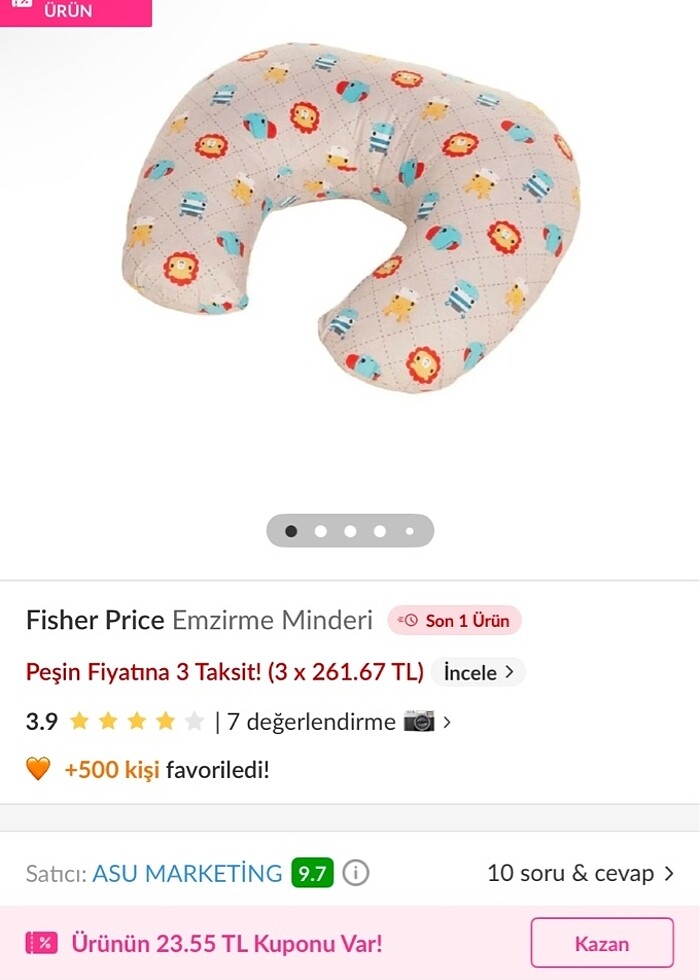Tap the orange heart favorites icon
The width and height of the screenshot is (700, 980).
(x=37, y=769)
